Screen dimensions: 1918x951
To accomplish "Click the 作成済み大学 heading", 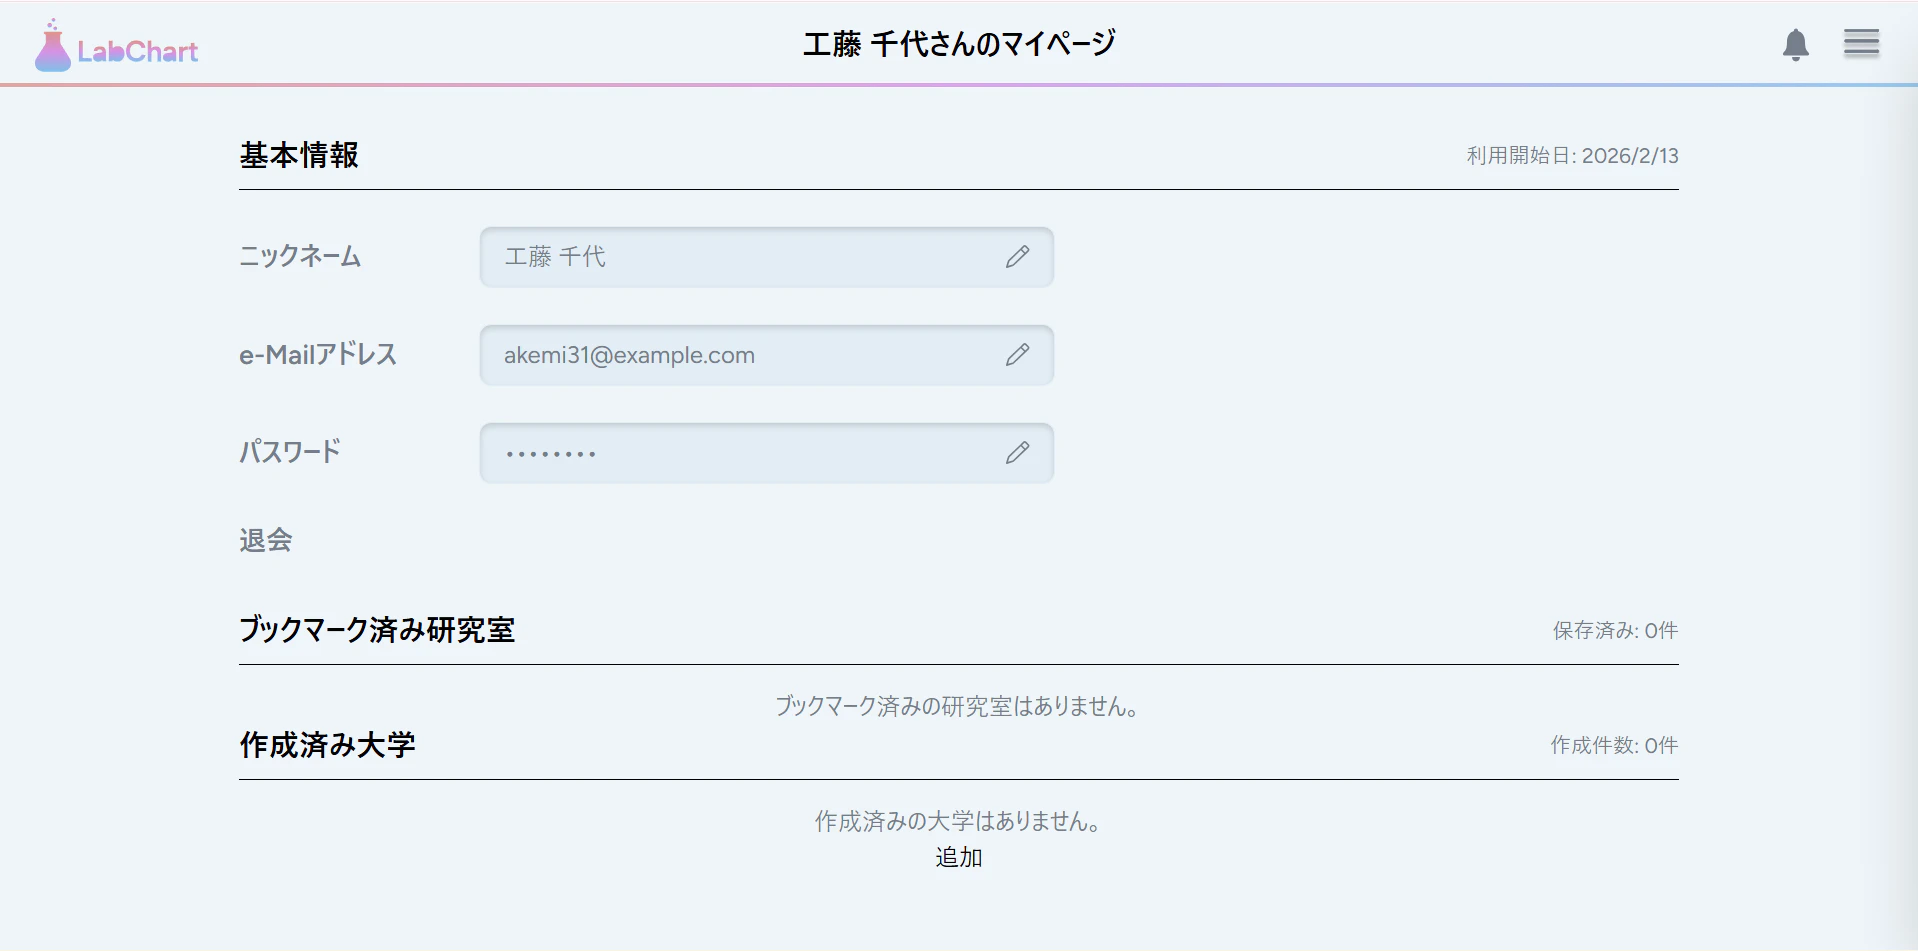I will (x=327, y=745).
